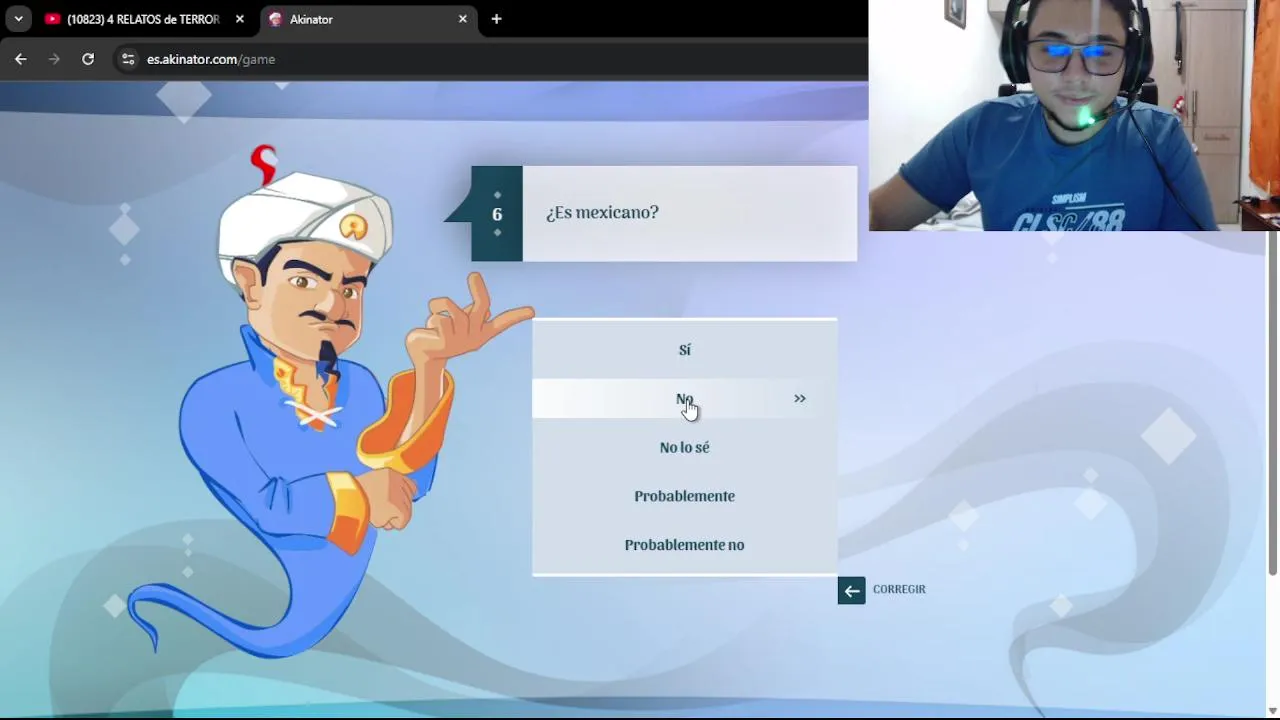Open the site information icon in address bar
The height and width of the screenshot is (720, 1280).
click(x=128, y=59)
